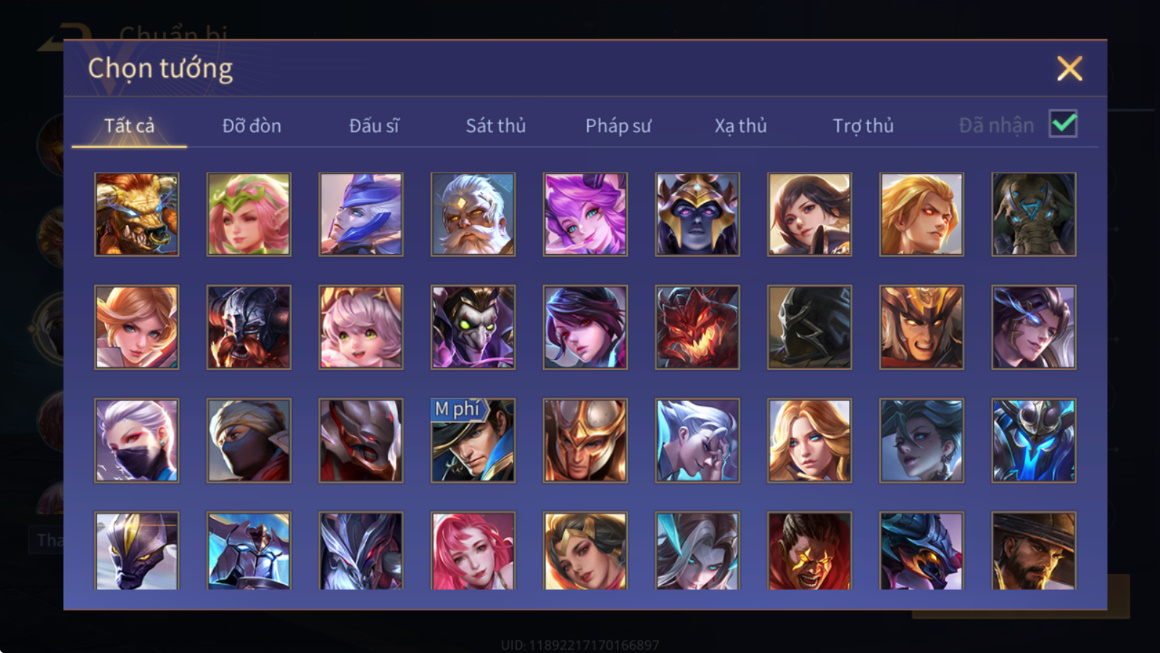Select the golden horned beast hero portrait
The height and width of the screenshot is (653, 1160).
[137, 214]
